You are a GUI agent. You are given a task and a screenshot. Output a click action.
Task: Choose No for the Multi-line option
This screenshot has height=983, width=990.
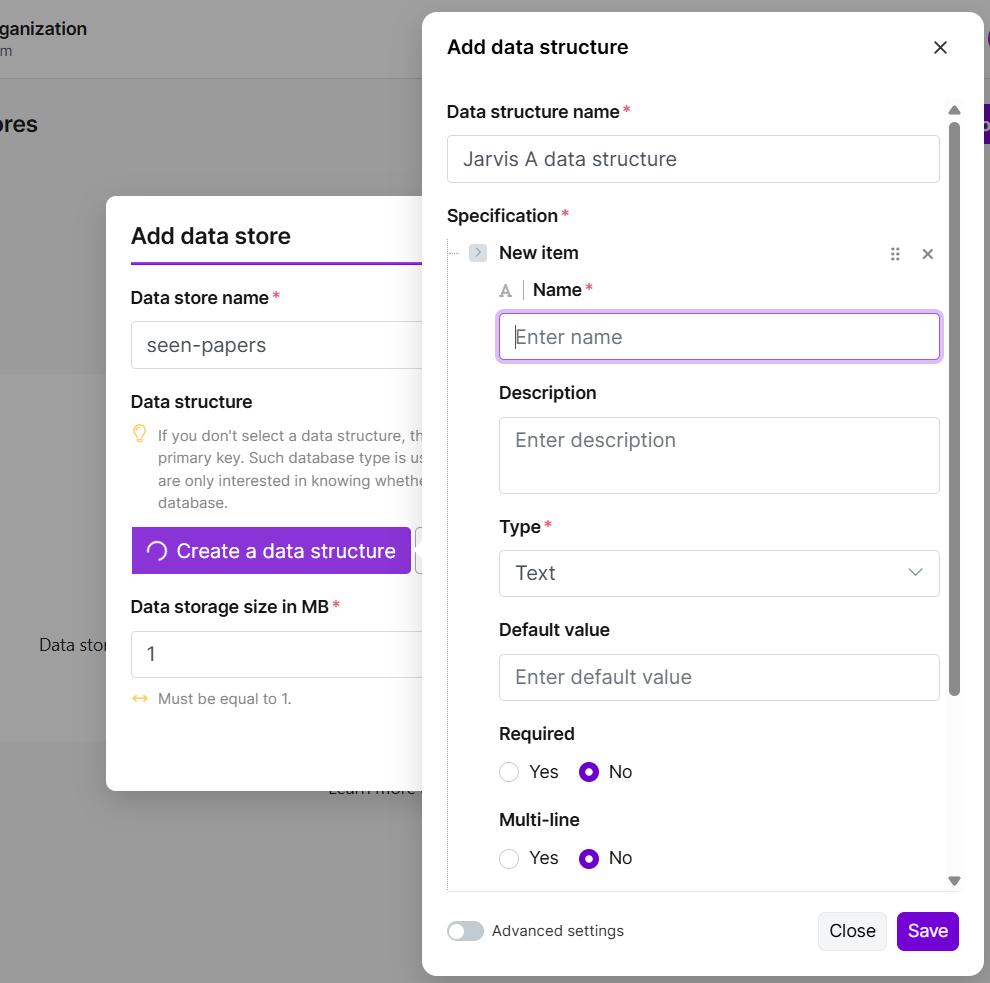click(589, 858)
